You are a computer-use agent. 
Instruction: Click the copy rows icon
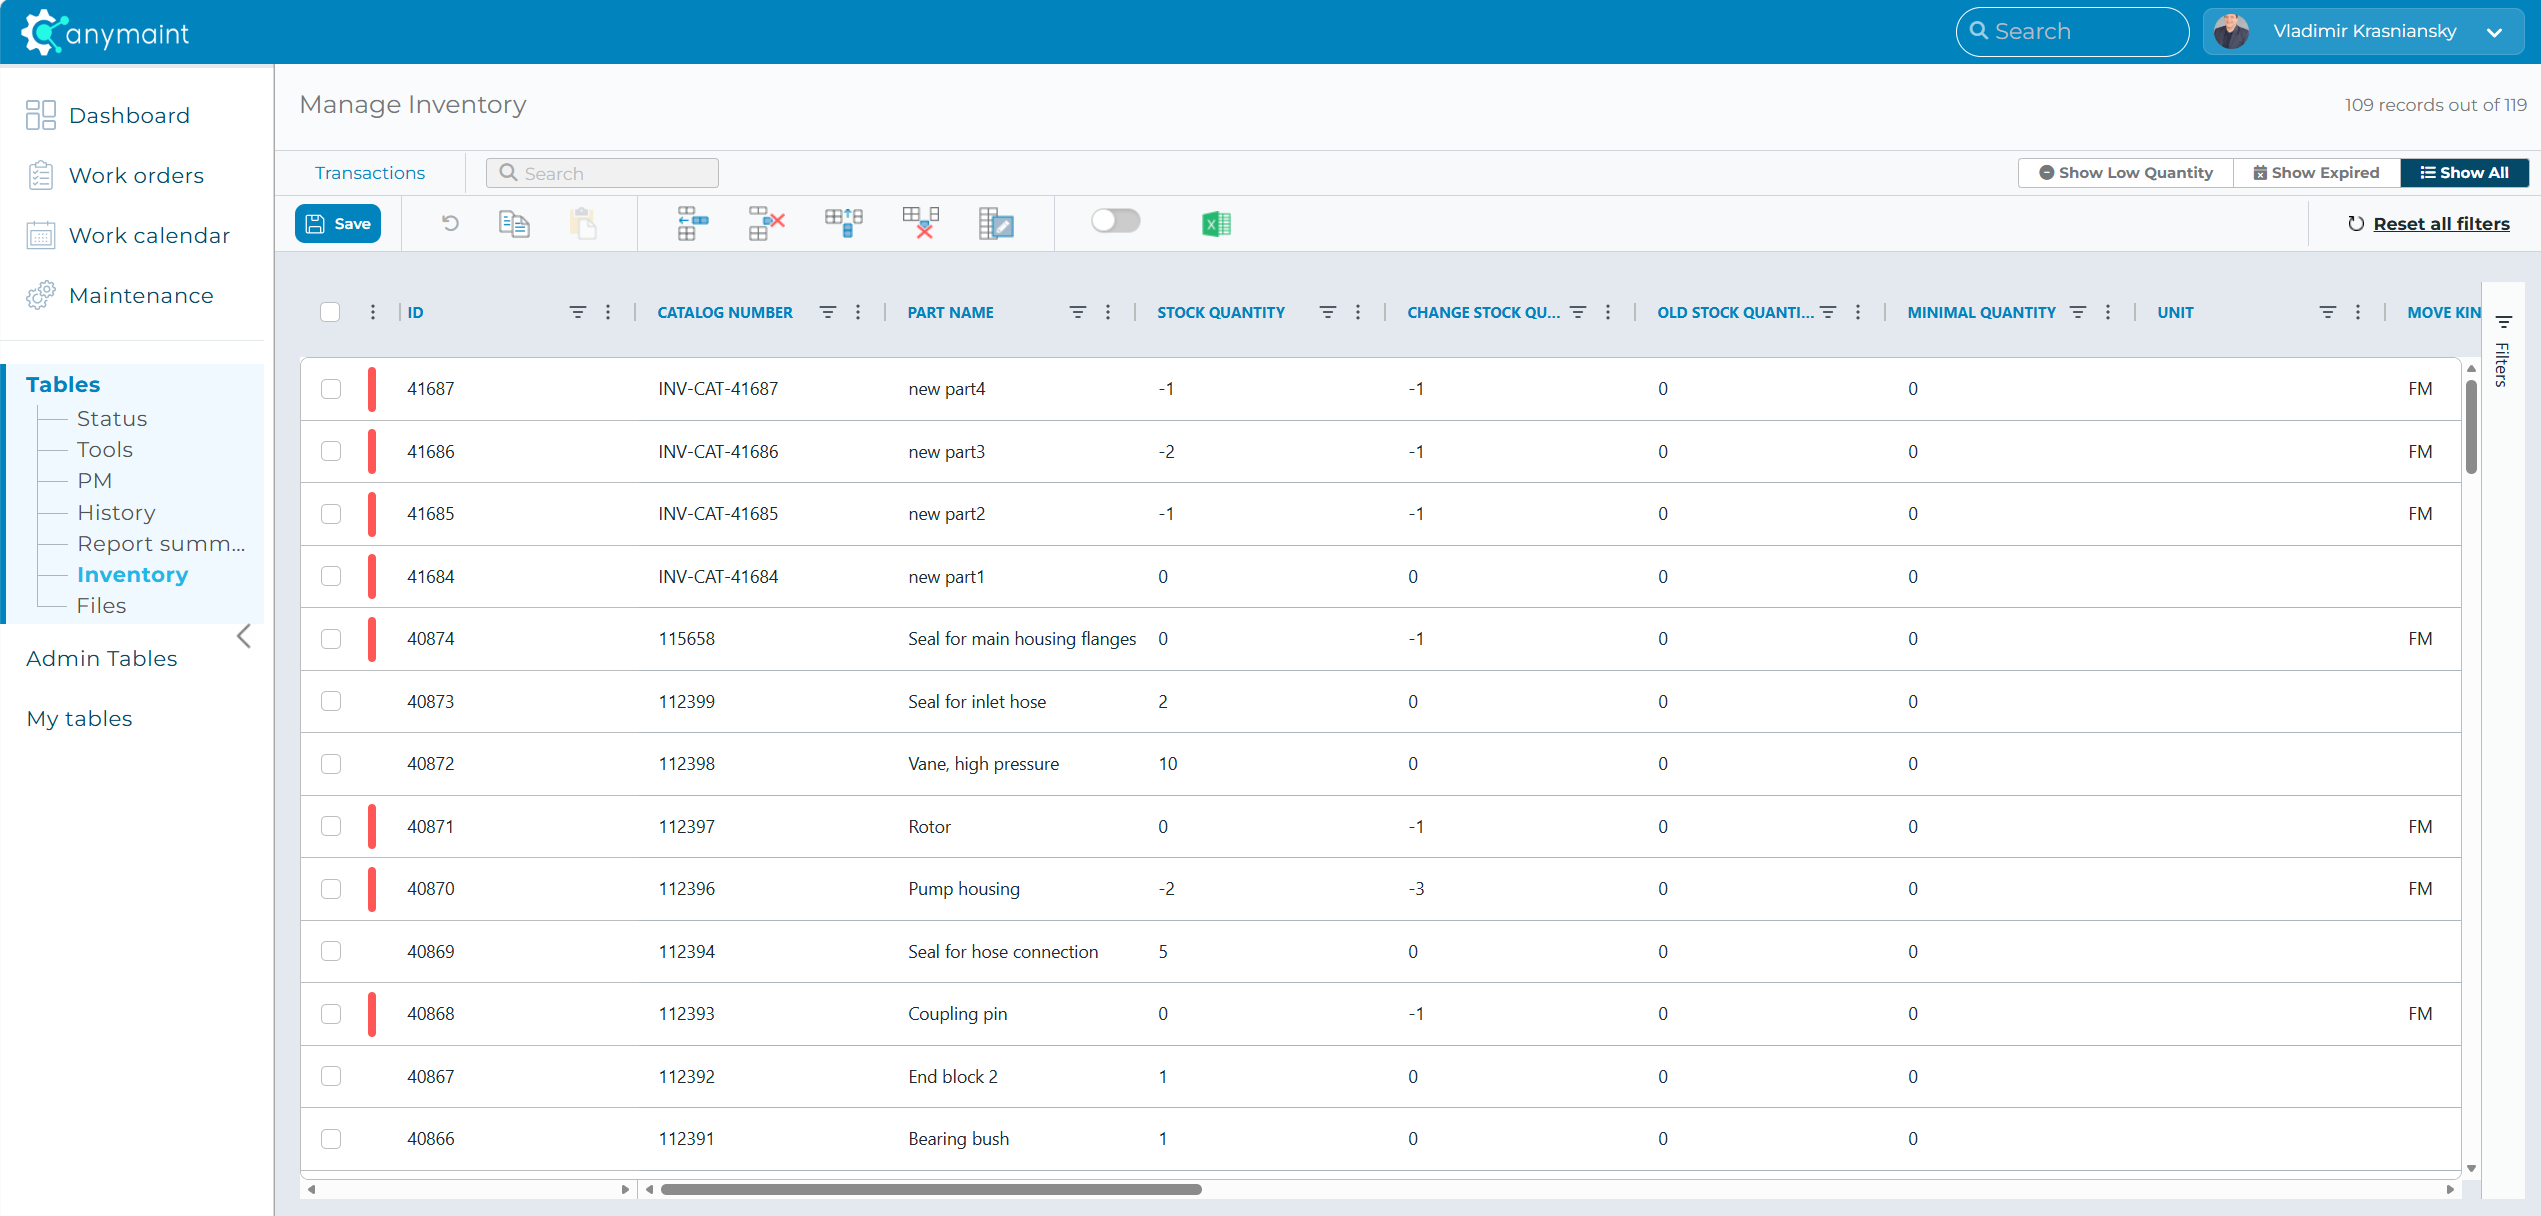tap(514, 223)
